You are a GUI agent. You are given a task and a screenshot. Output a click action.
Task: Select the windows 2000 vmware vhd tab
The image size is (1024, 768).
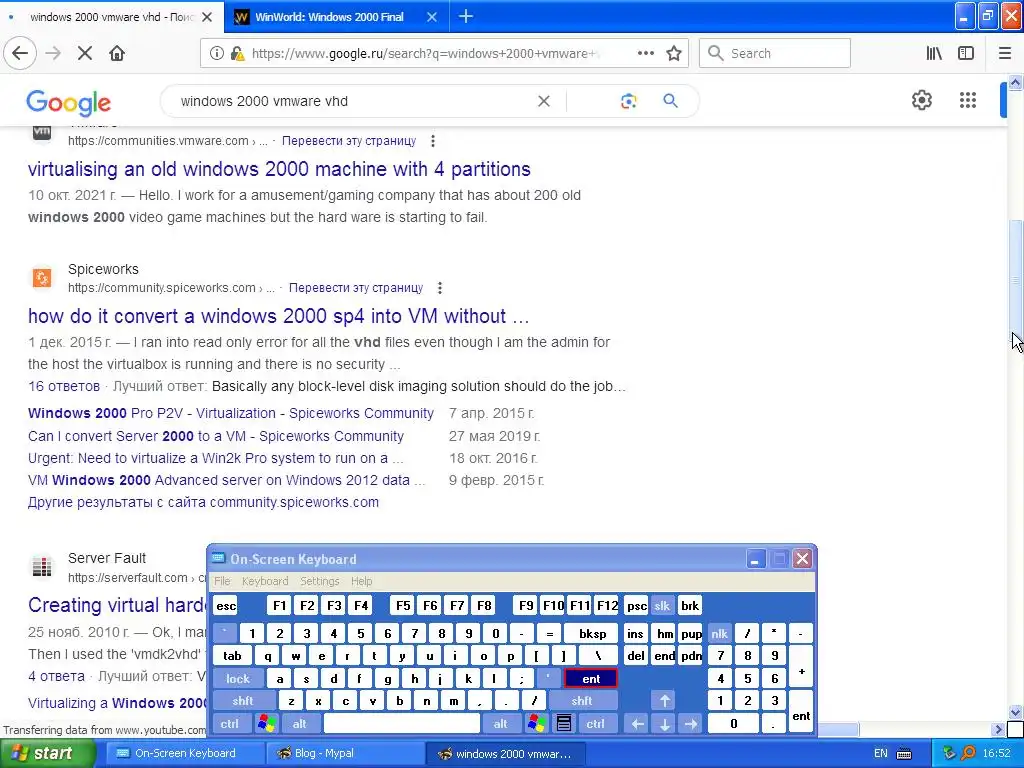(111, 17)
